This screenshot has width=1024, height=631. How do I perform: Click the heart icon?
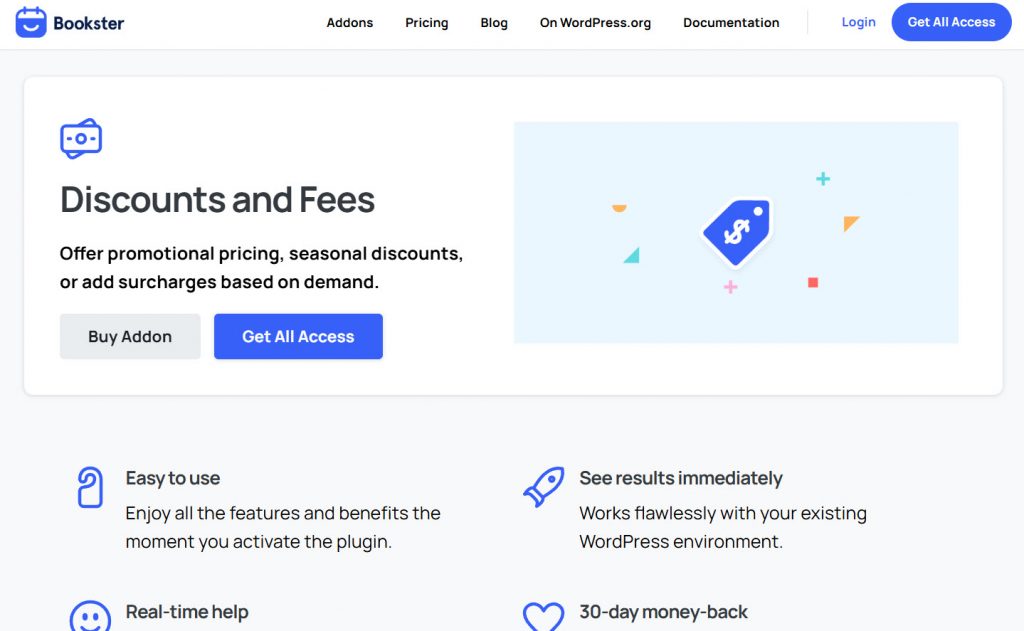pos(543,617)
